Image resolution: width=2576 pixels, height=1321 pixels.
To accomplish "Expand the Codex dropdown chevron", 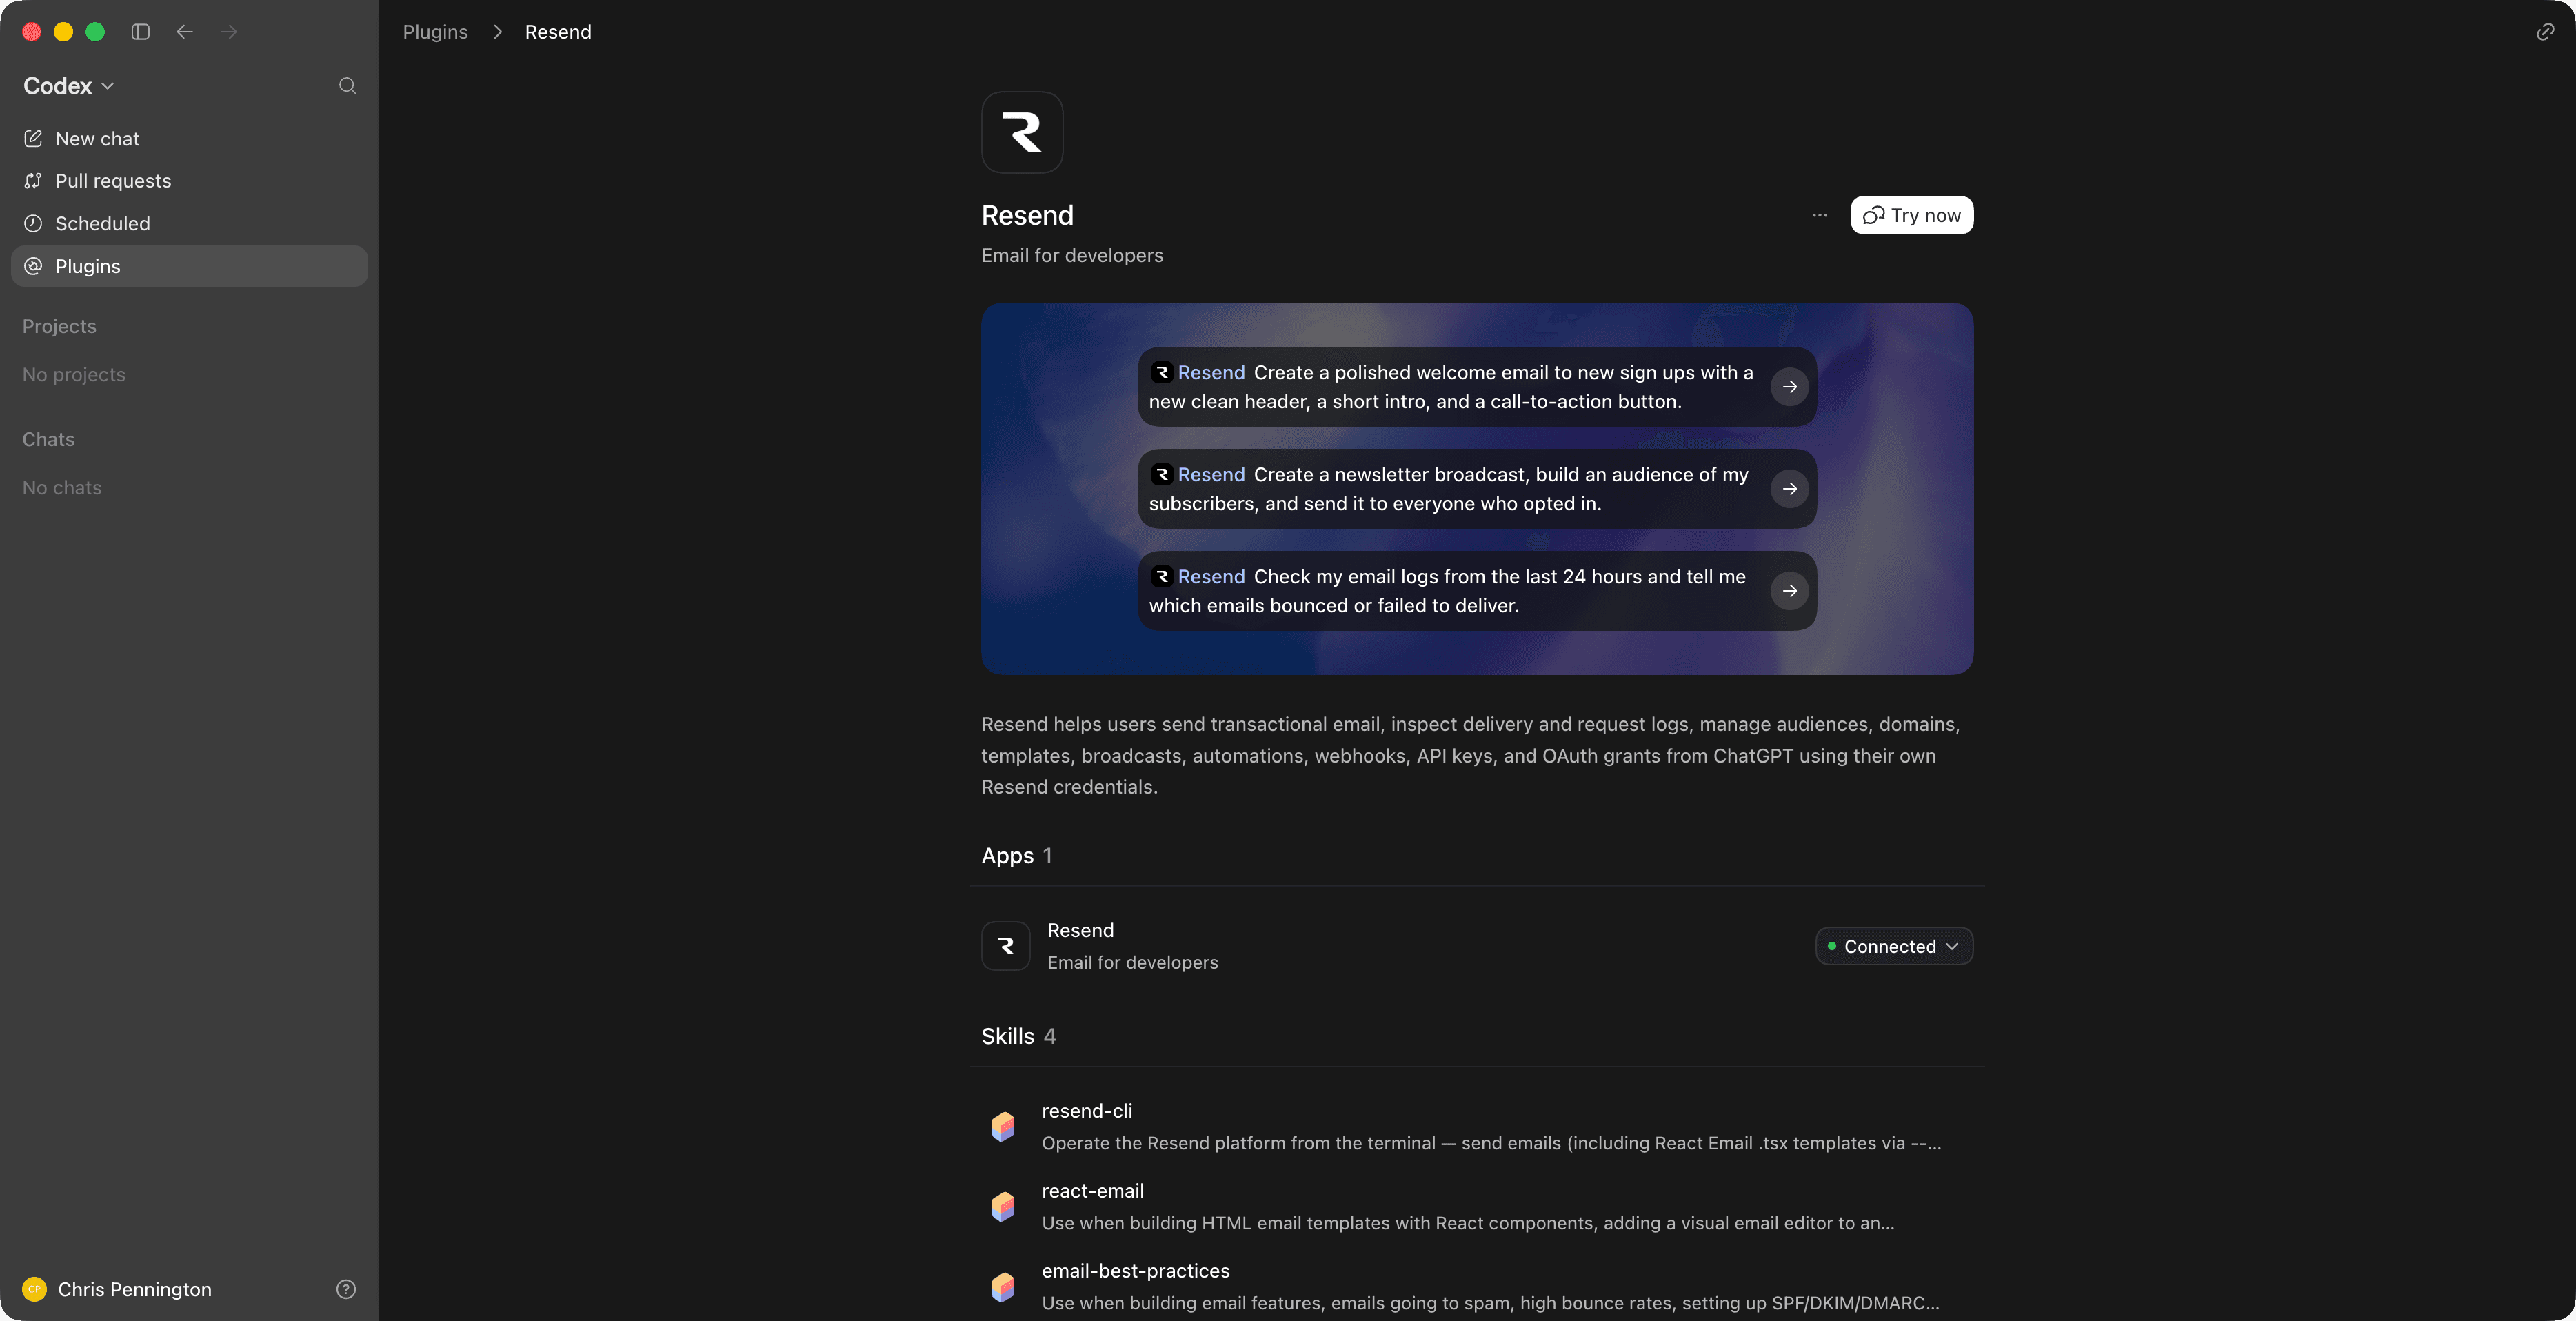I will pos(108,86).
